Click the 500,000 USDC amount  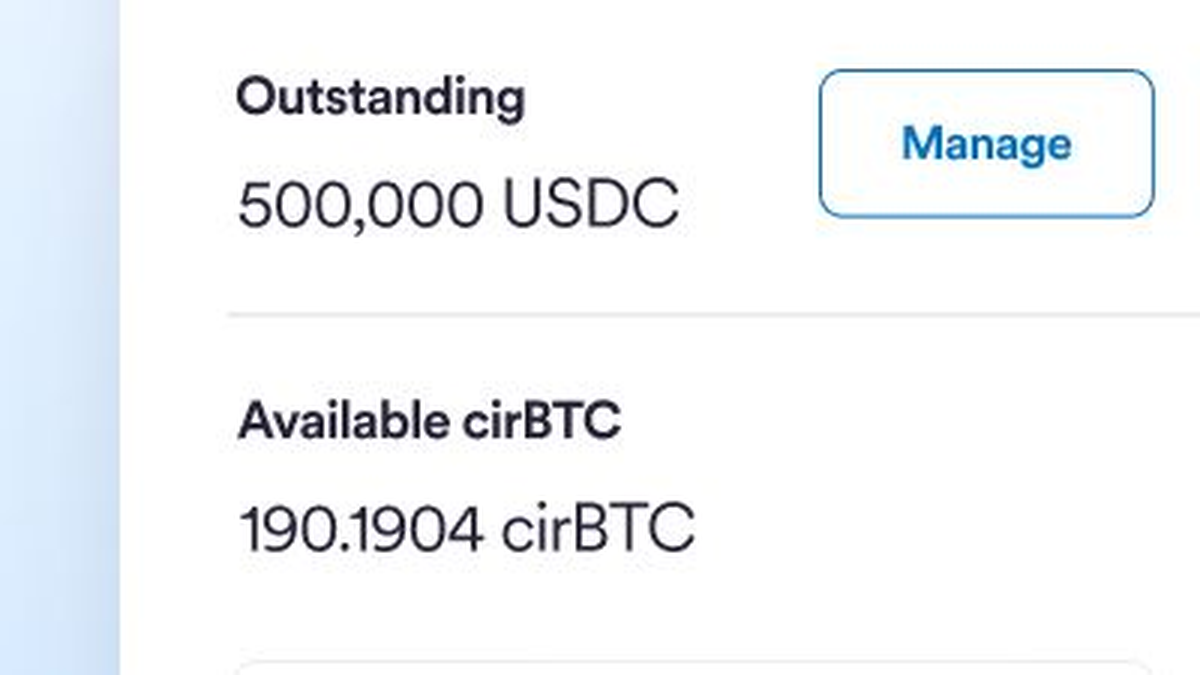point(459,204)
